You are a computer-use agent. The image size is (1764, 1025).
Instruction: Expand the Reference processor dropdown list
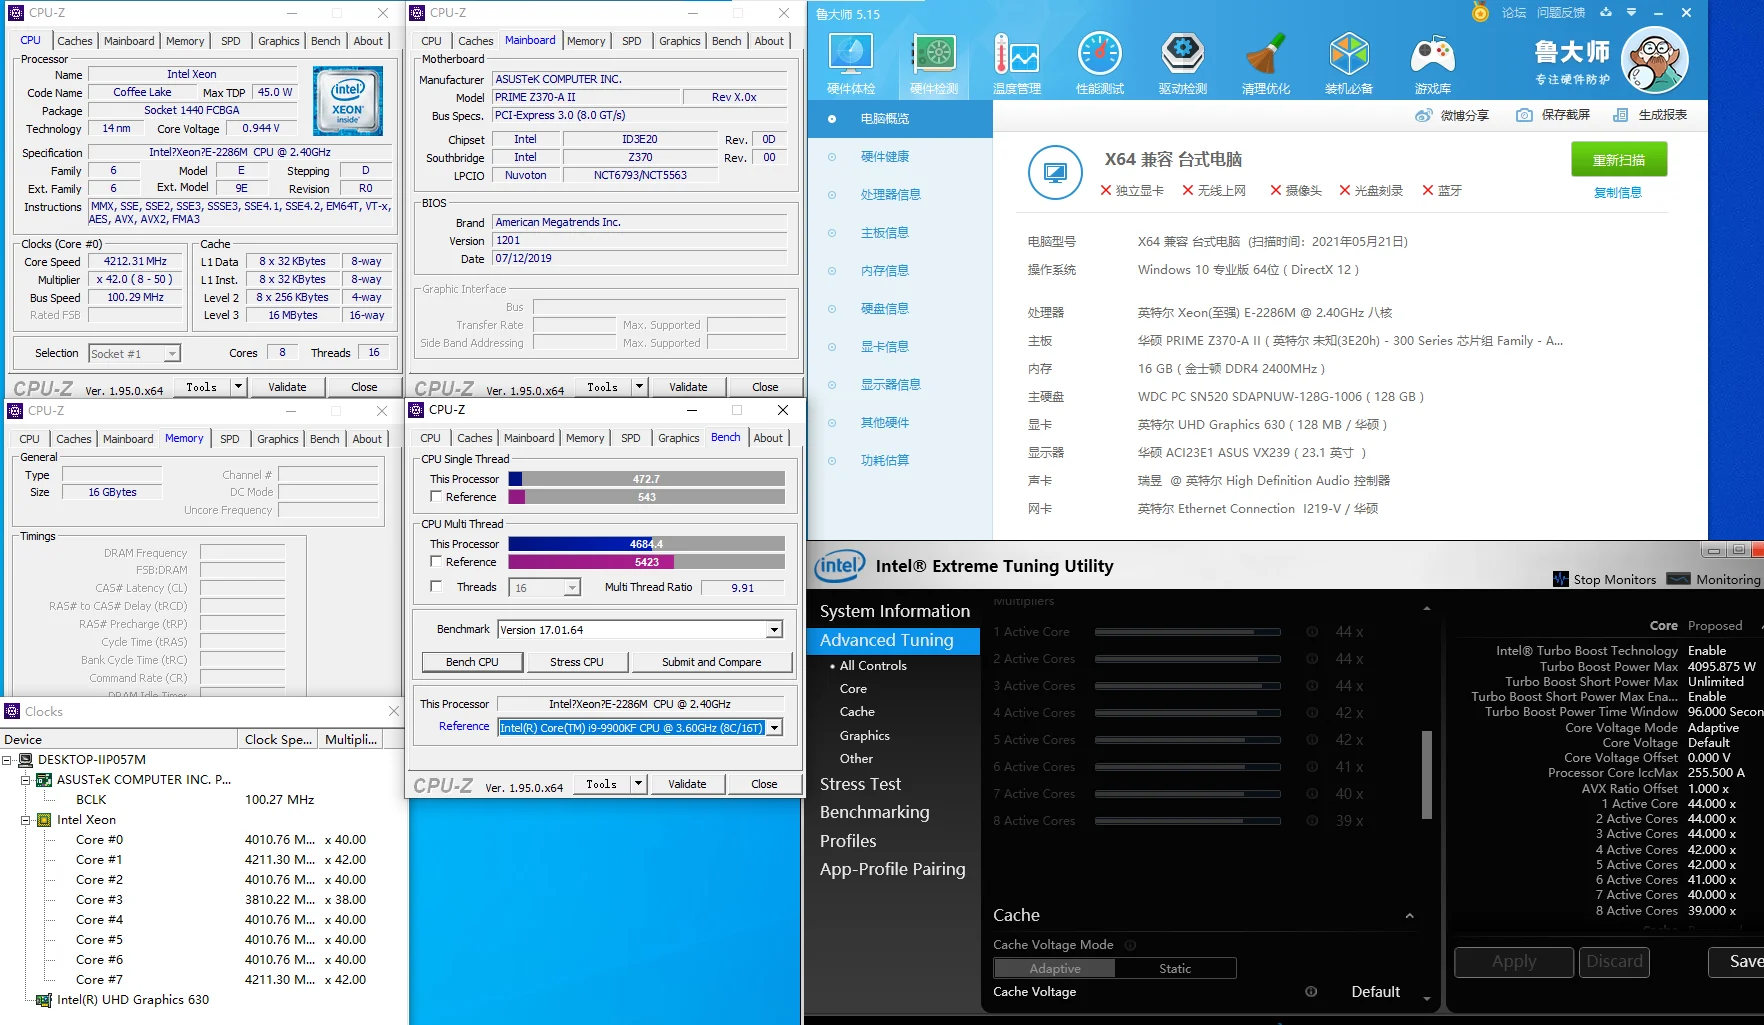click(774, 728)
